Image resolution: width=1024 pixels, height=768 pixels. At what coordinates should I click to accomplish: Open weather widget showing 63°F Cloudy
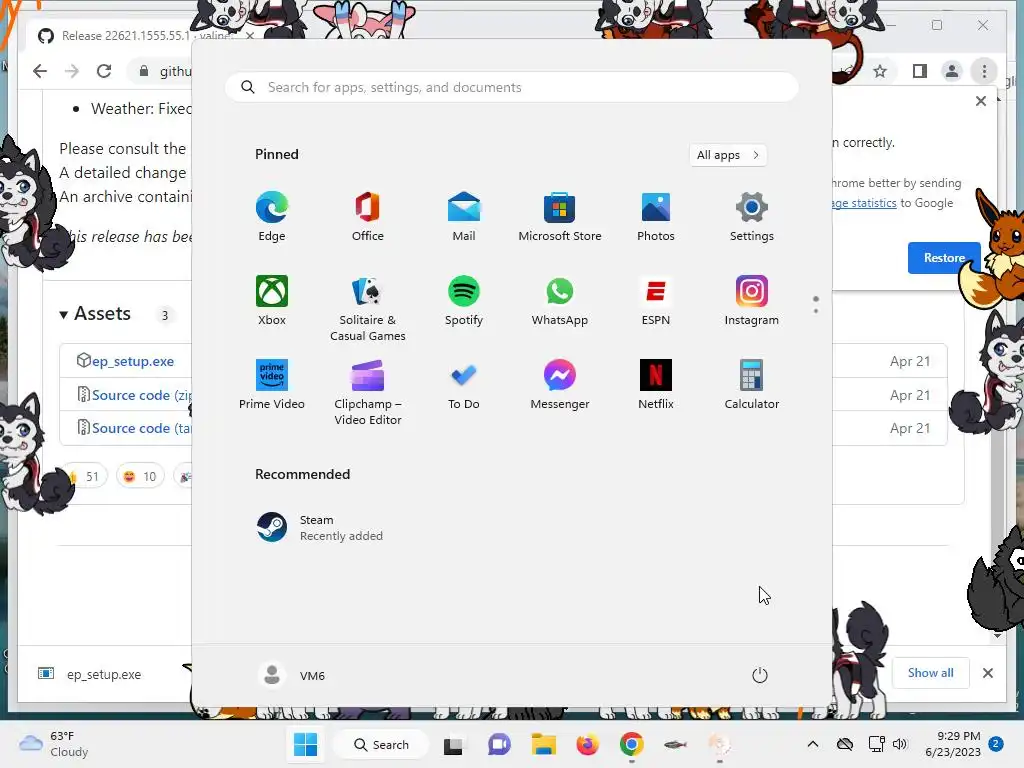coord(54,744)
